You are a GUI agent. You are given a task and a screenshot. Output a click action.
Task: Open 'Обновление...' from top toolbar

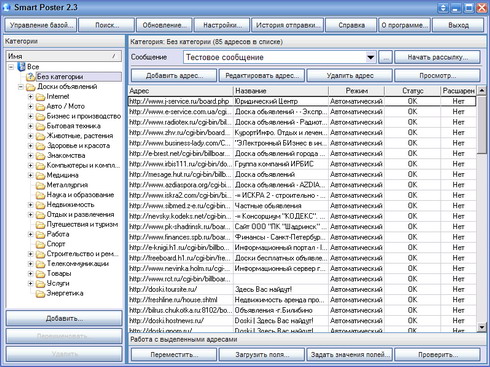(x=164, y=25)
